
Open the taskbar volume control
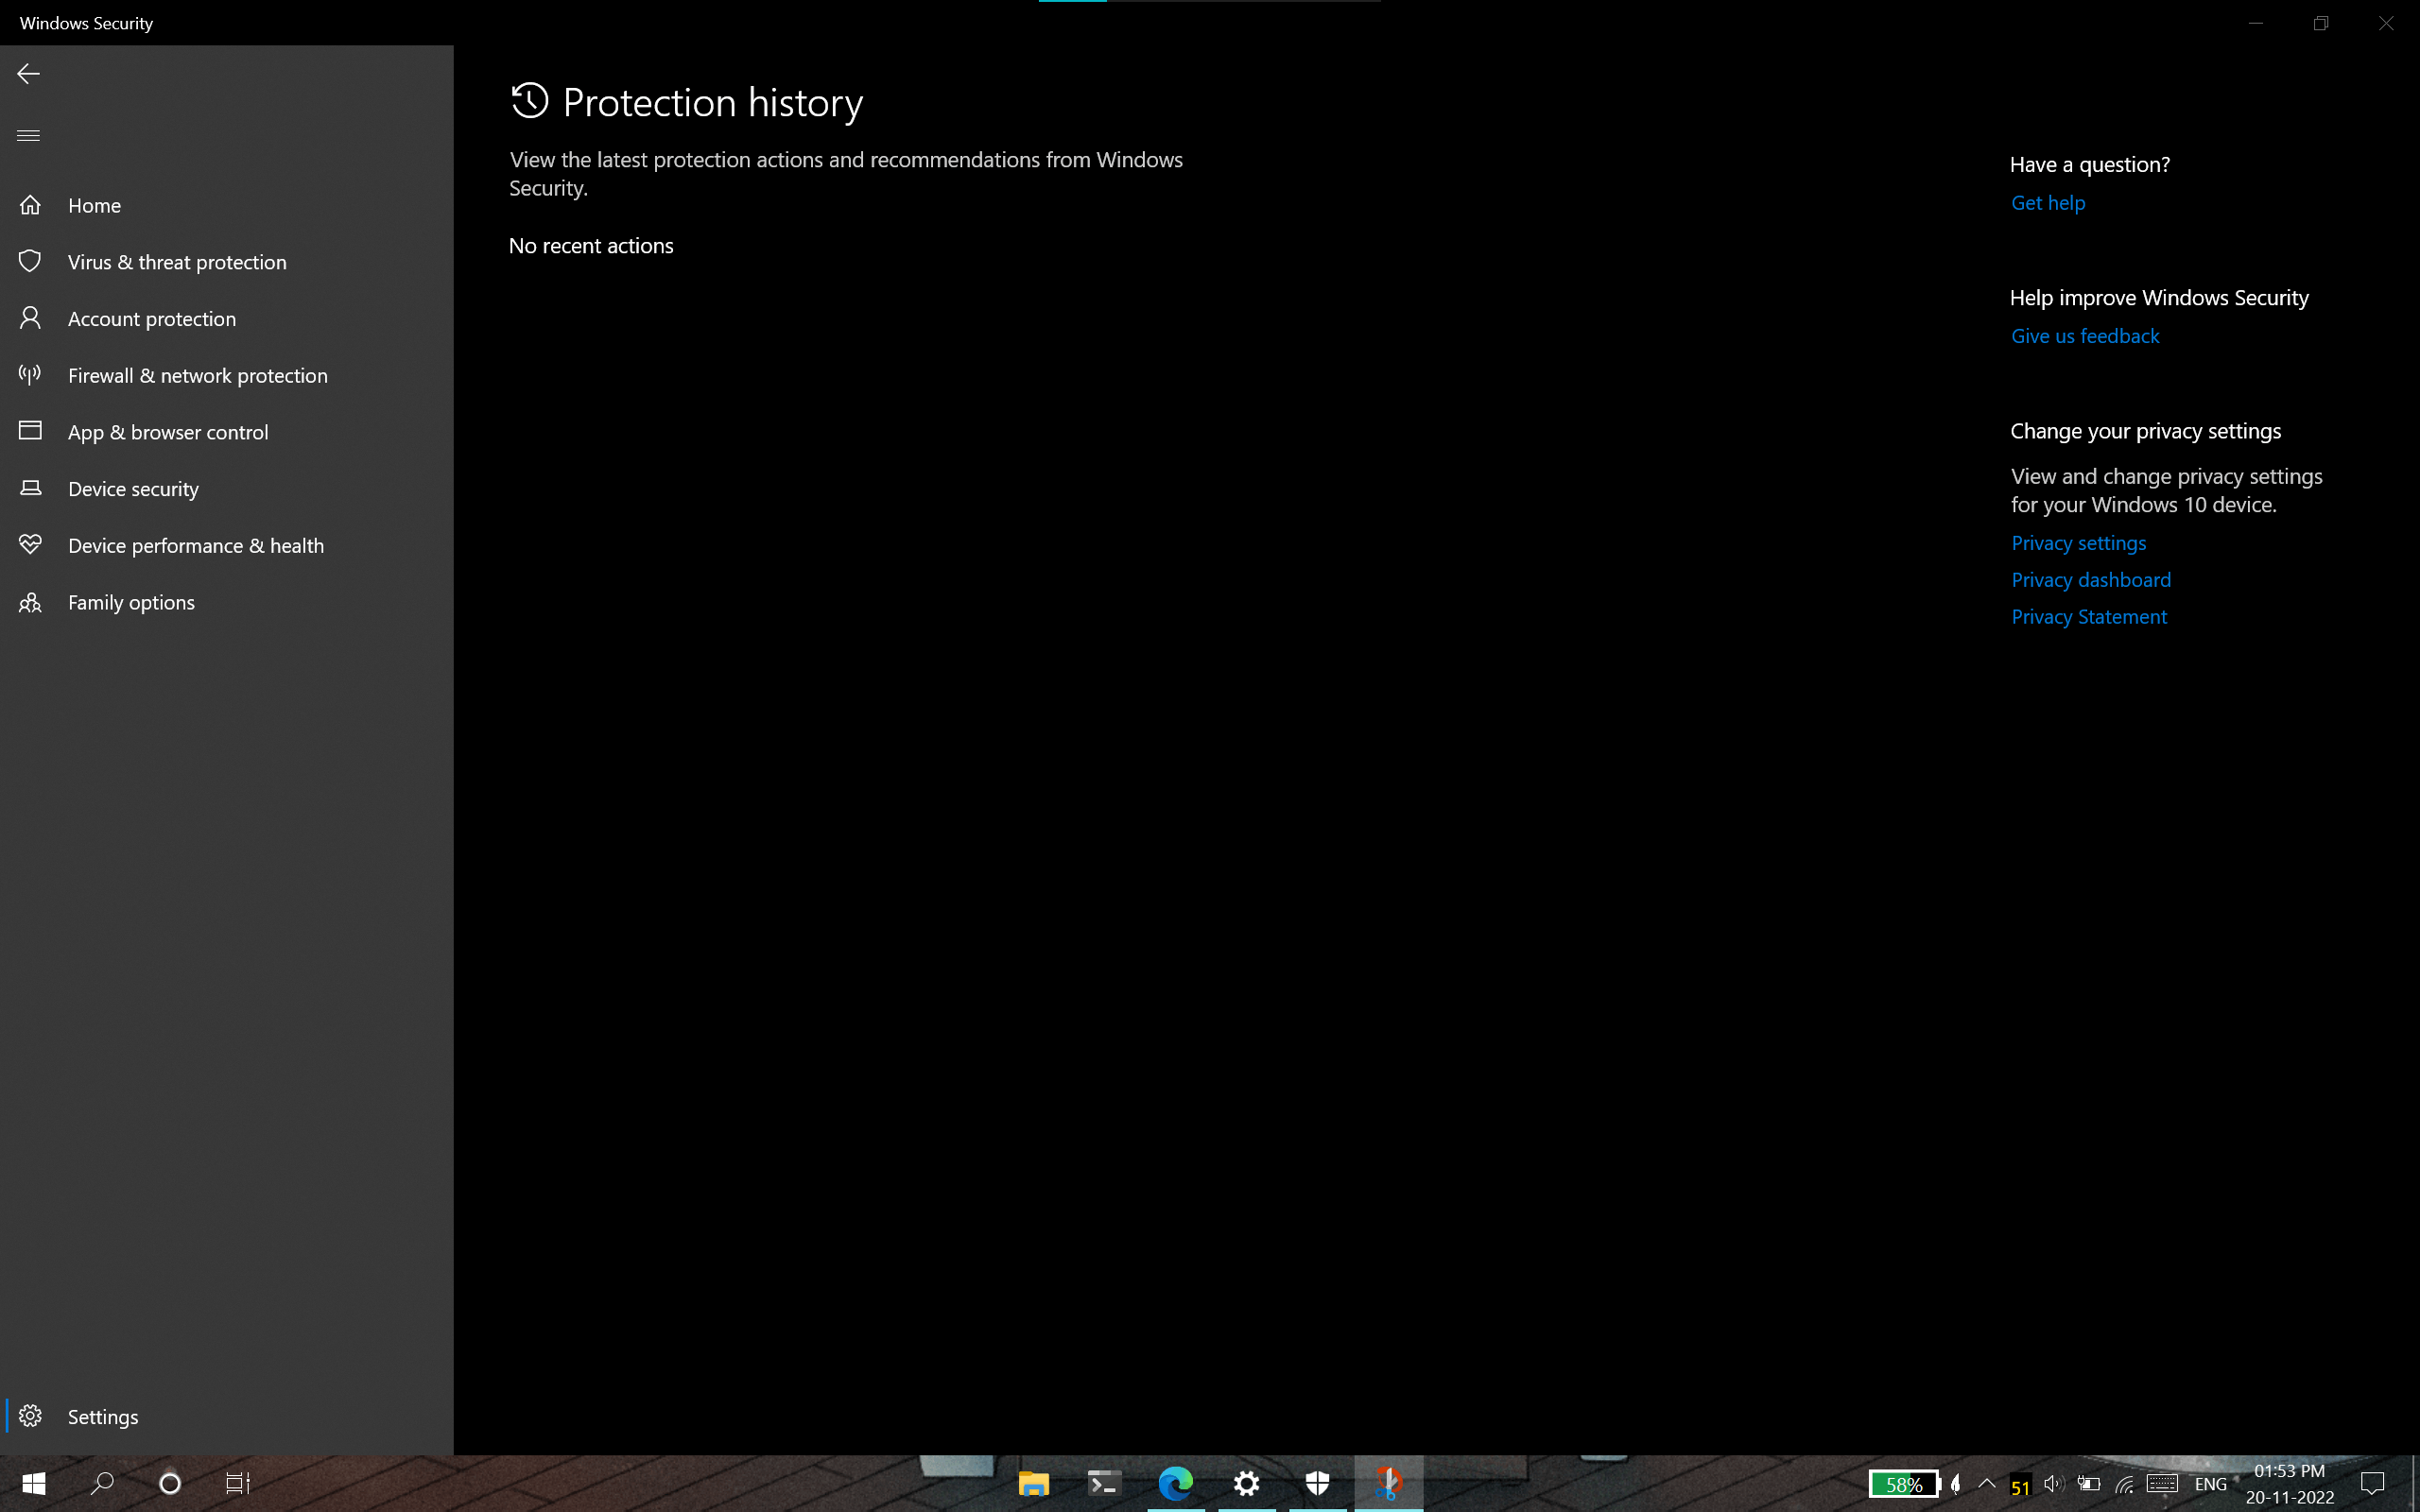(2053, 1484)
